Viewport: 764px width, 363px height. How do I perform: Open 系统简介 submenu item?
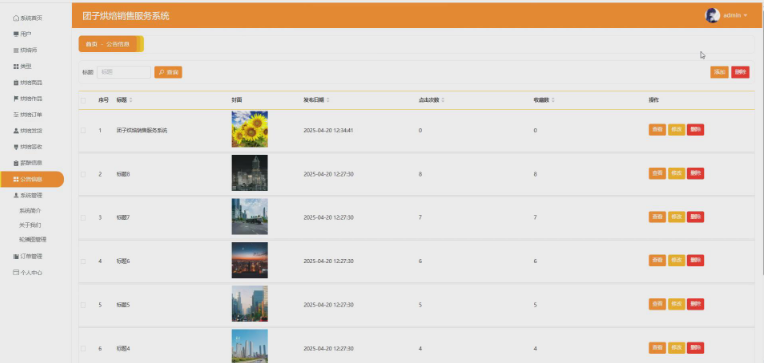pos(30,211)
